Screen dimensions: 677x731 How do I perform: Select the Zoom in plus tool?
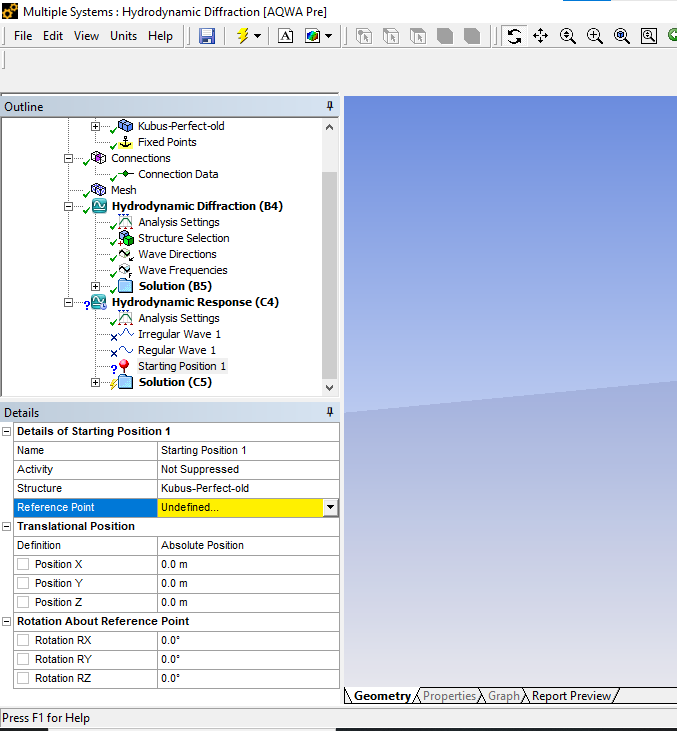click(594, 36)
